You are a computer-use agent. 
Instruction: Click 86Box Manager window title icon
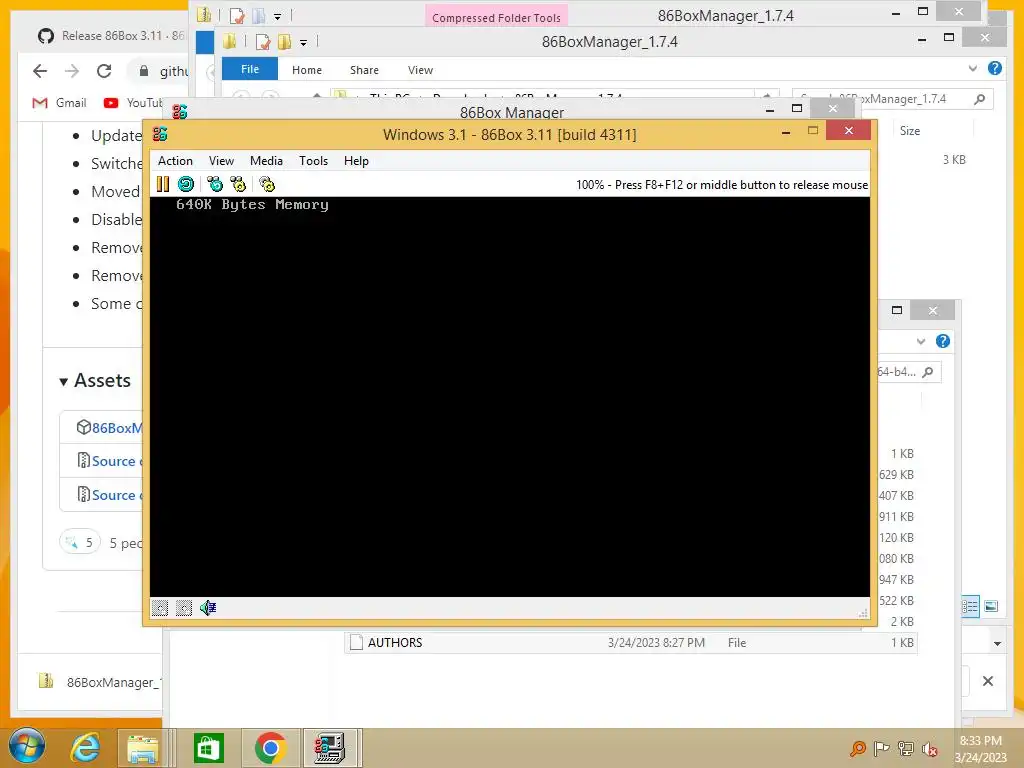coord(180,112)
